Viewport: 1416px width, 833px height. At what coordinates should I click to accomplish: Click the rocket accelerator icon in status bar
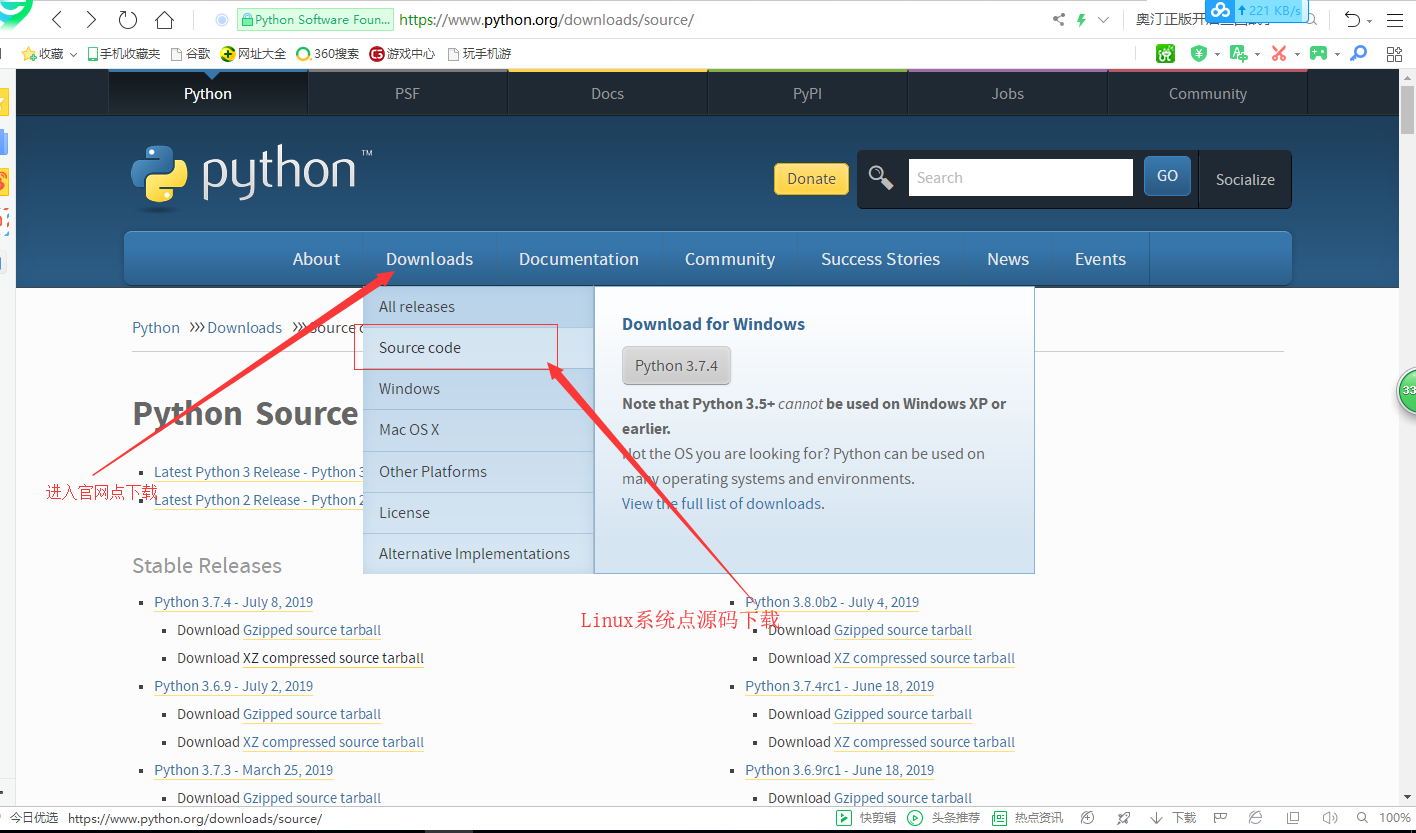1124,818
